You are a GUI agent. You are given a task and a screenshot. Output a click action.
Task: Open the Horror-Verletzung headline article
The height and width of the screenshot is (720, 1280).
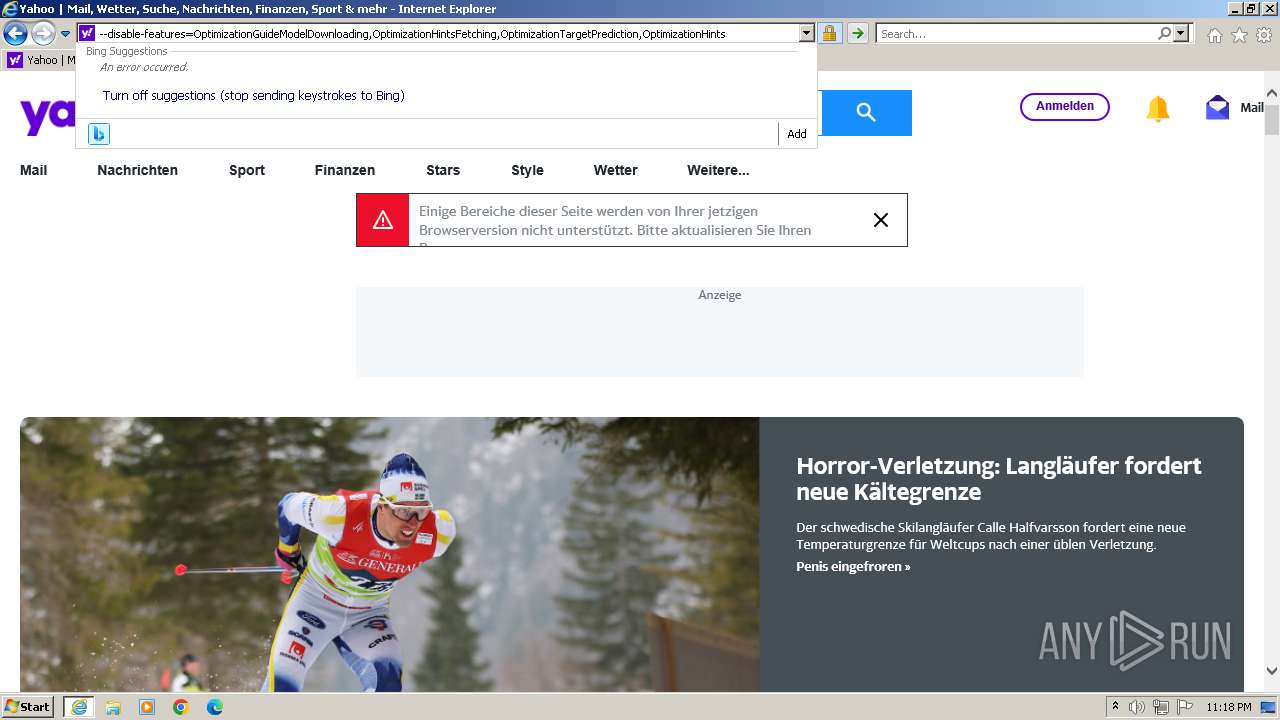(999, 479)
